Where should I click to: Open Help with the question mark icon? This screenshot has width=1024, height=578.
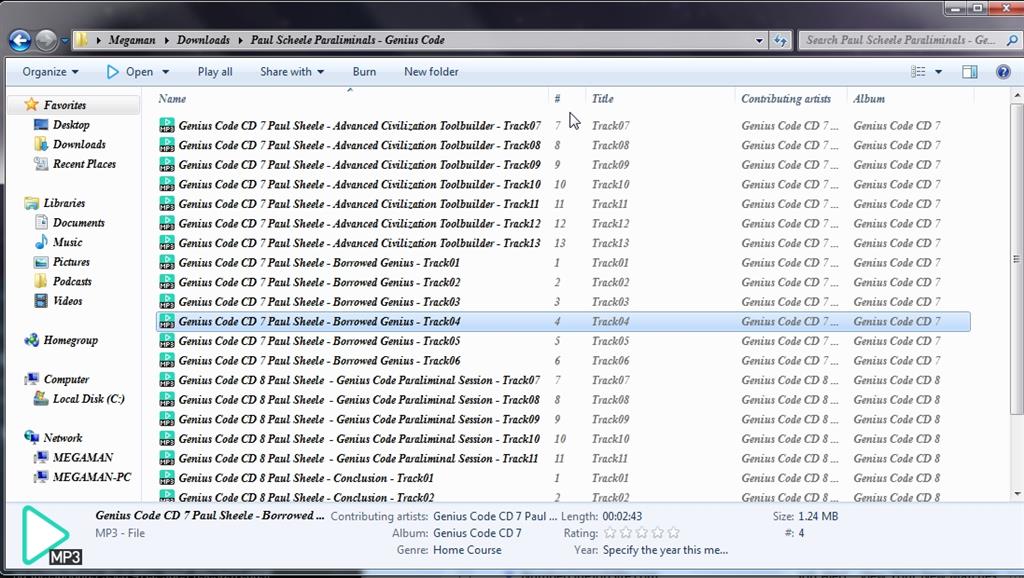(1003, 72)
